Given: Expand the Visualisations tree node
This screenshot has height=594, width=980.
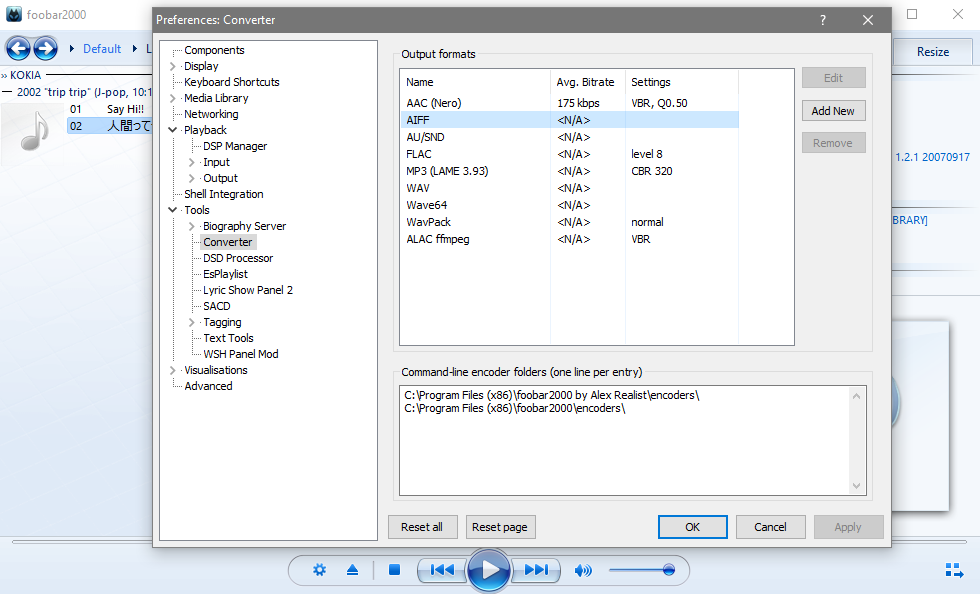Looking at the screenshot, I should (173, 370).
